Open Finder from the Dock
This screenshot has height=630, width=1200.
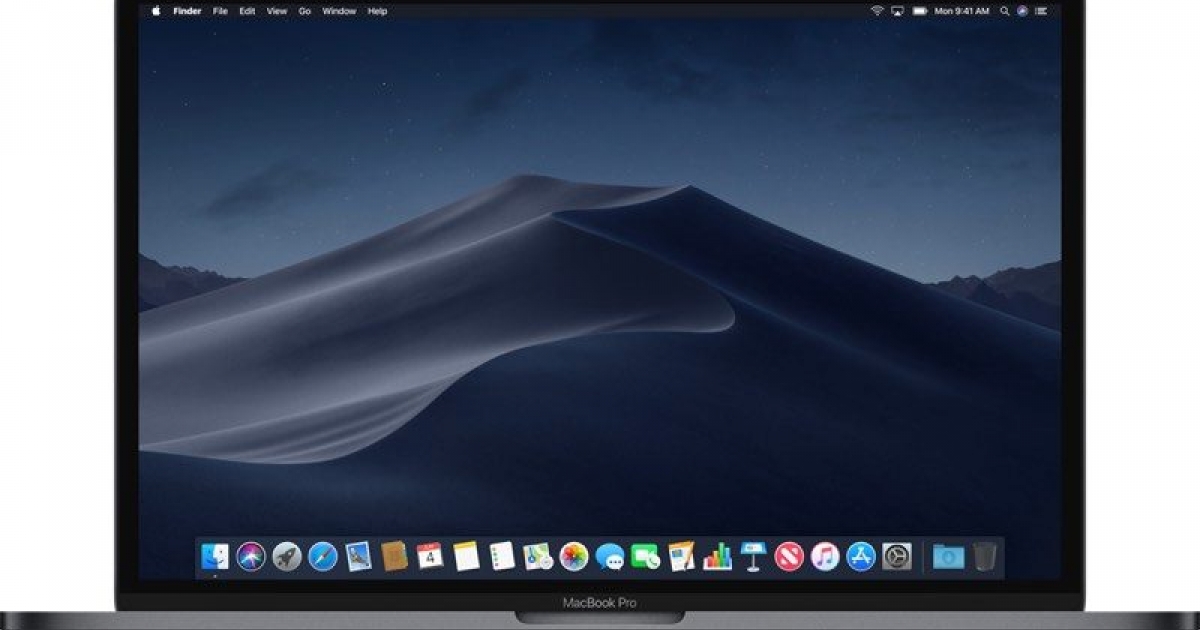pos(215,556)
